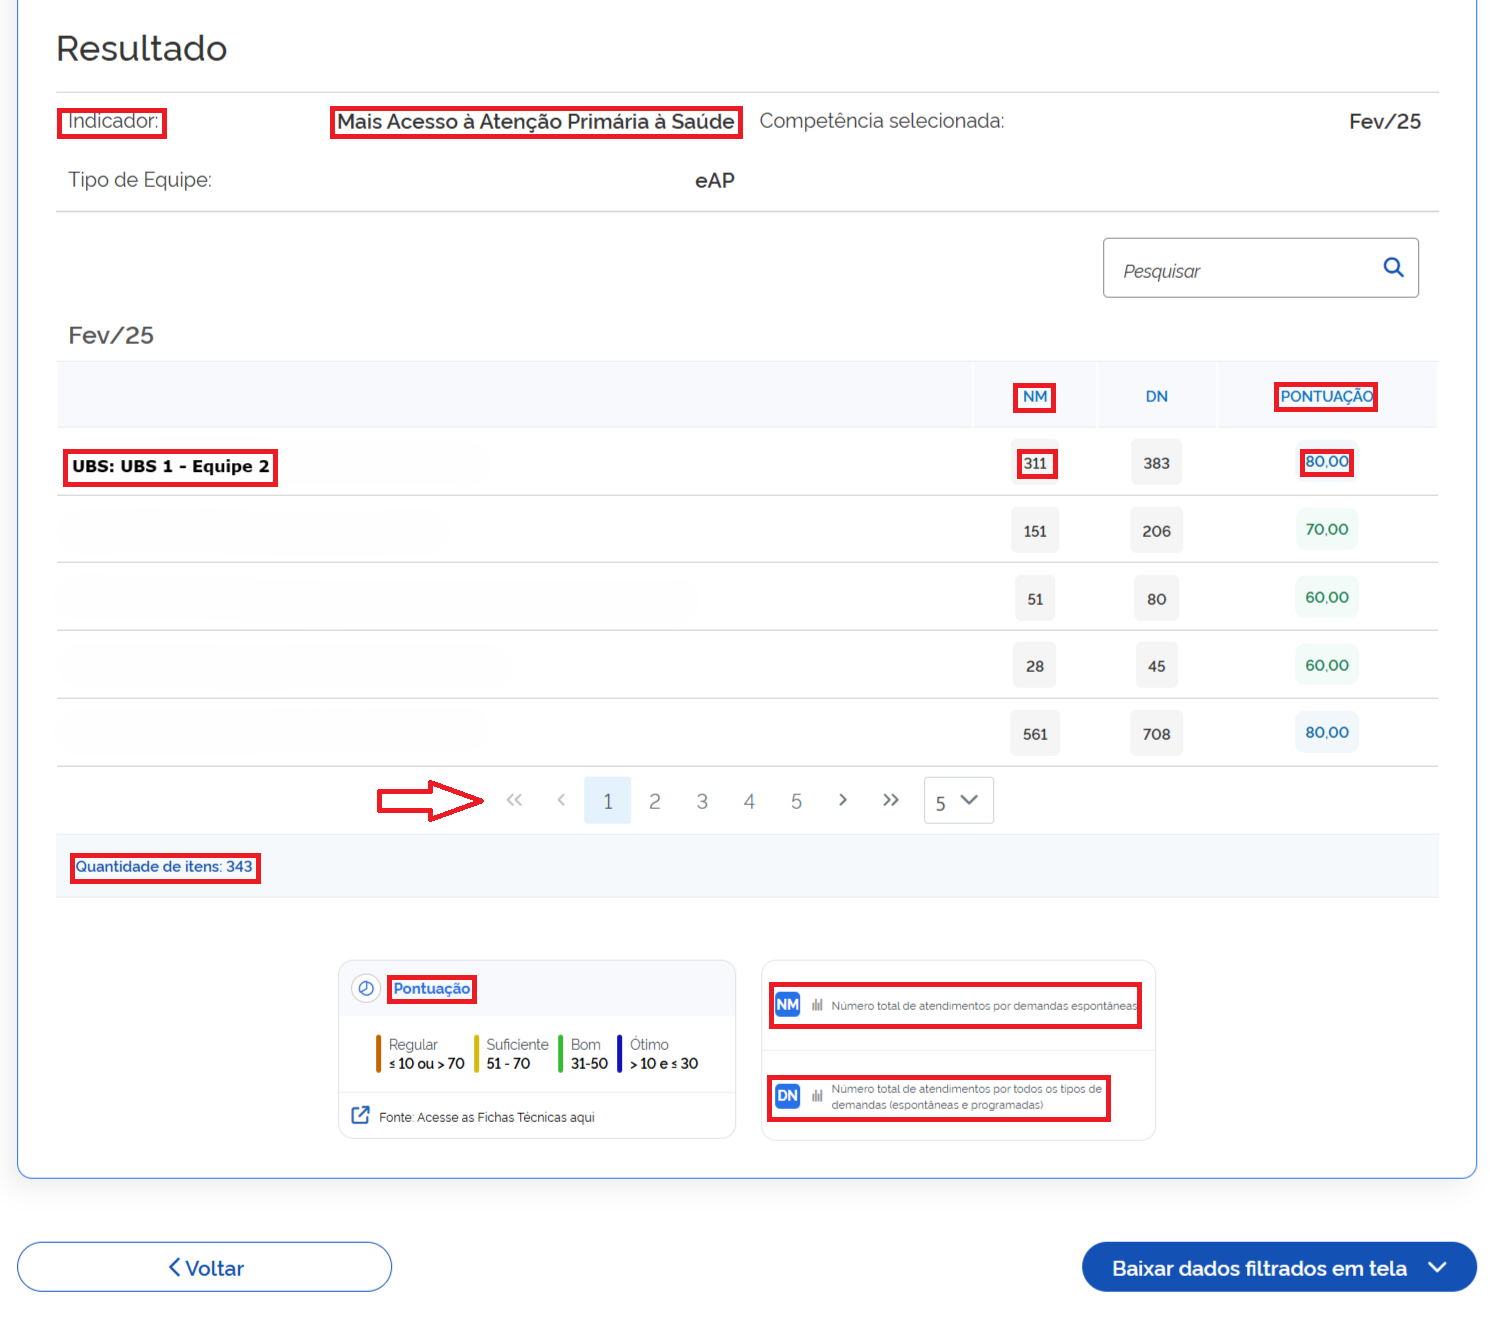Click the search magnifier icon
Screen dimensions: 1490x1327
[1393, 267]
